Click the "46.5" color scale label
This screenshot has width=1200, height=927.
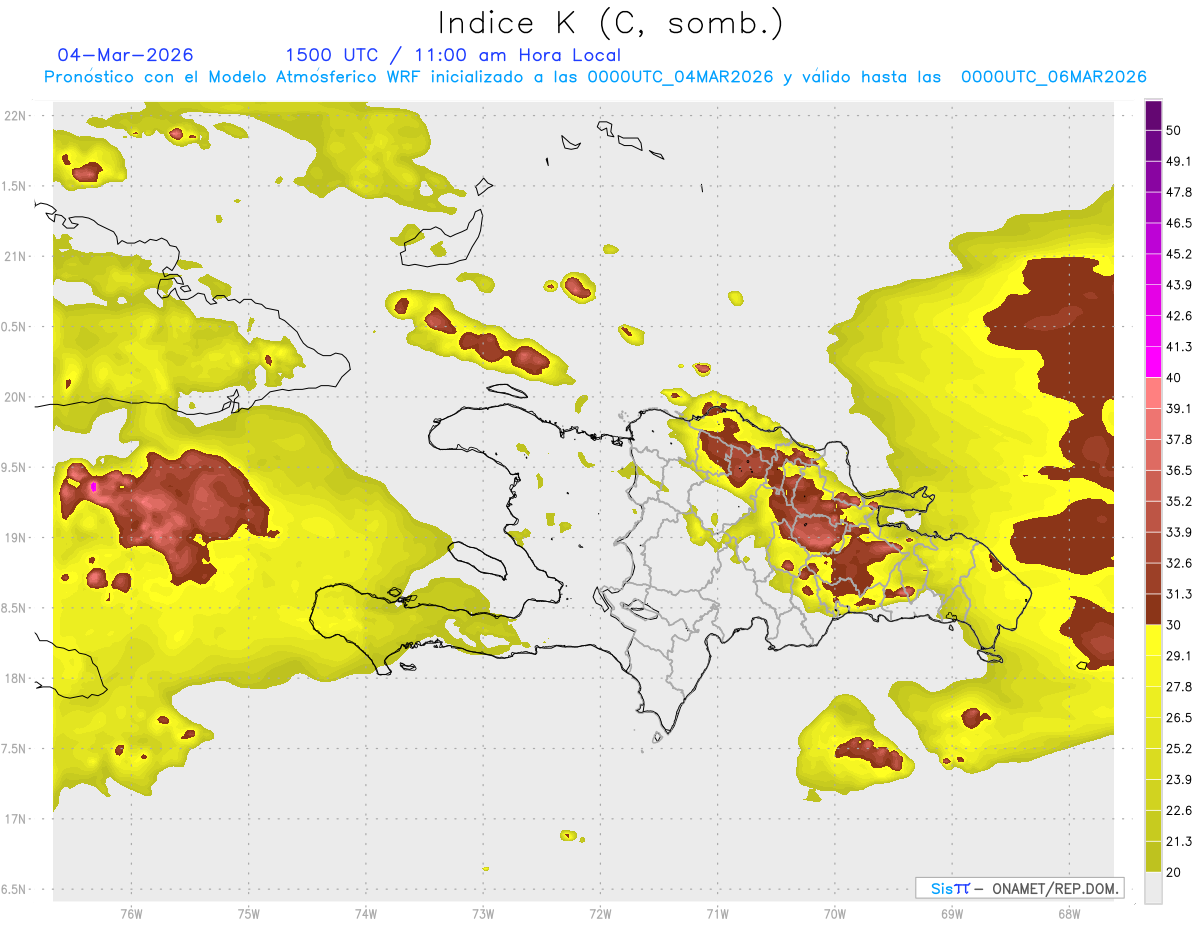tap(1179, 223)
